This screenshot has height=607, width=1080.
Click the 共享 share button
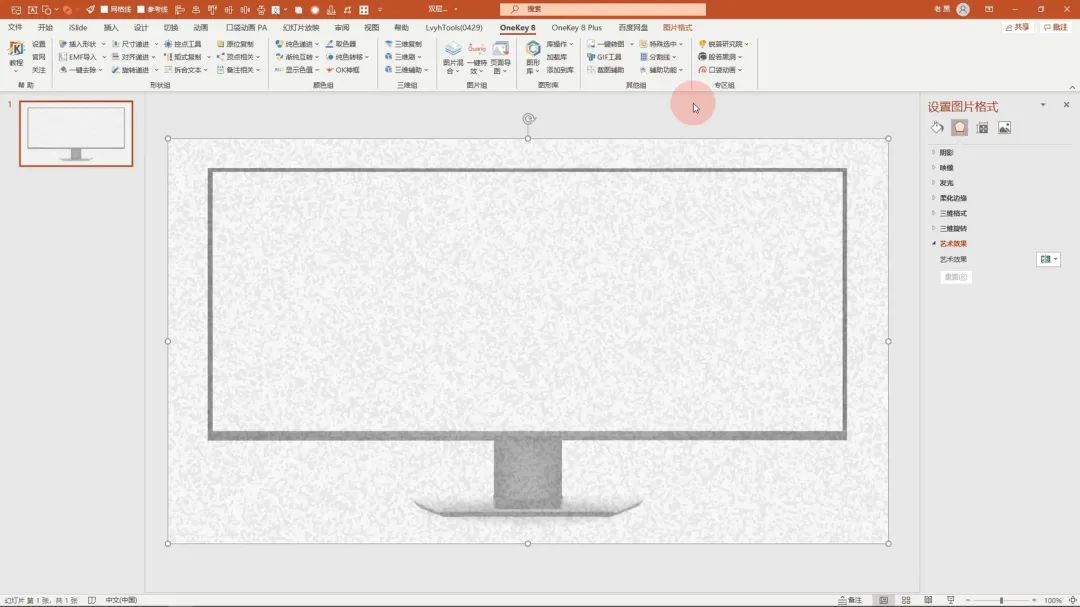click(x=1017, y=27)
